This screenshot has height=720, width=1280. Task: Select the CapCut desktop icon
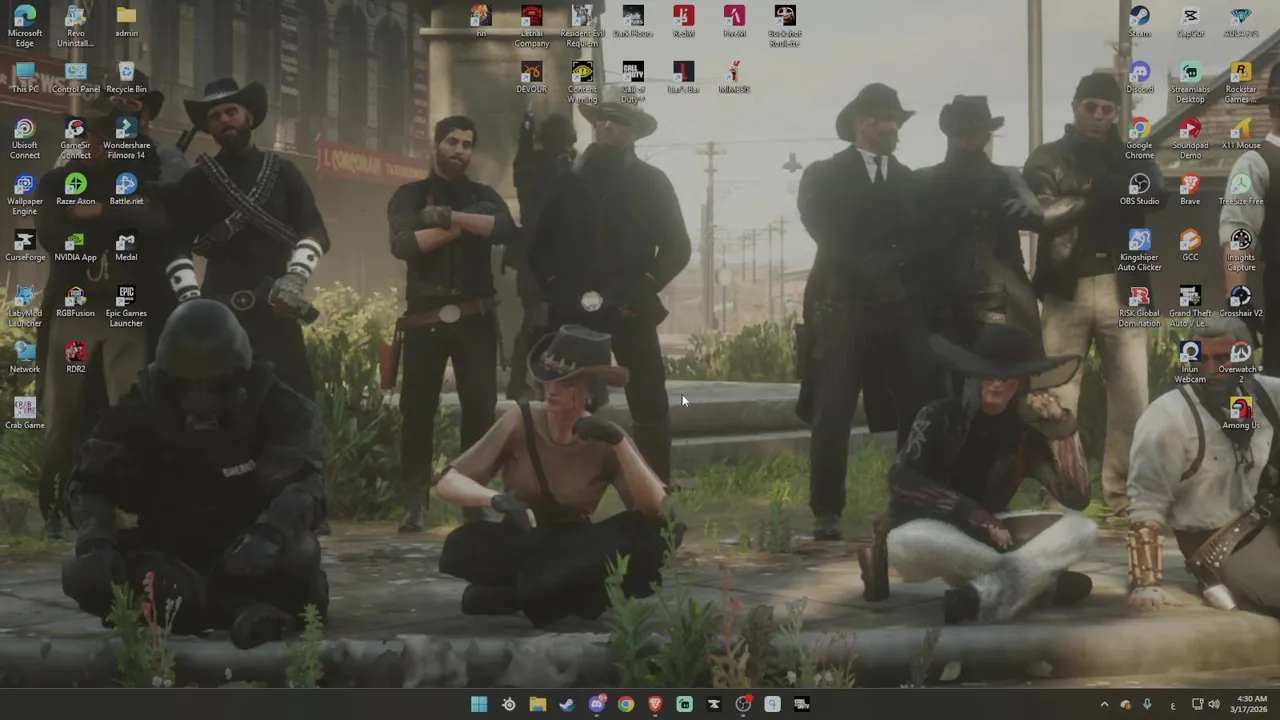click(1190, 22)
